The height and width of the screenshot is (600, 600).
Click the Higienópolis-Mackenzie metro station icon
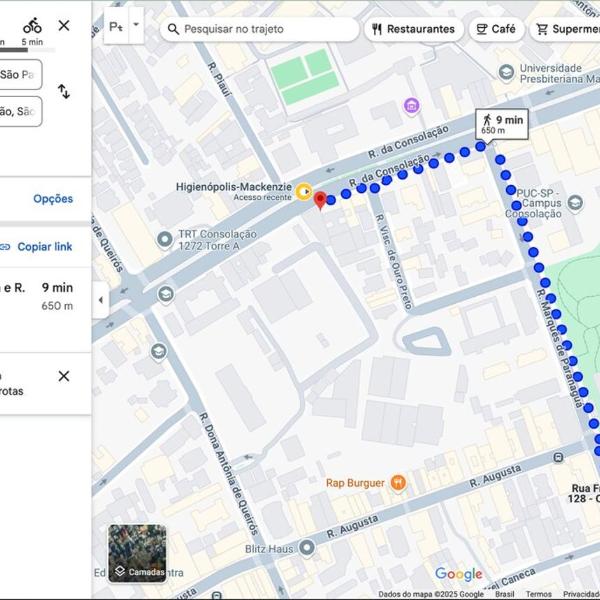[x=304, y=192]
